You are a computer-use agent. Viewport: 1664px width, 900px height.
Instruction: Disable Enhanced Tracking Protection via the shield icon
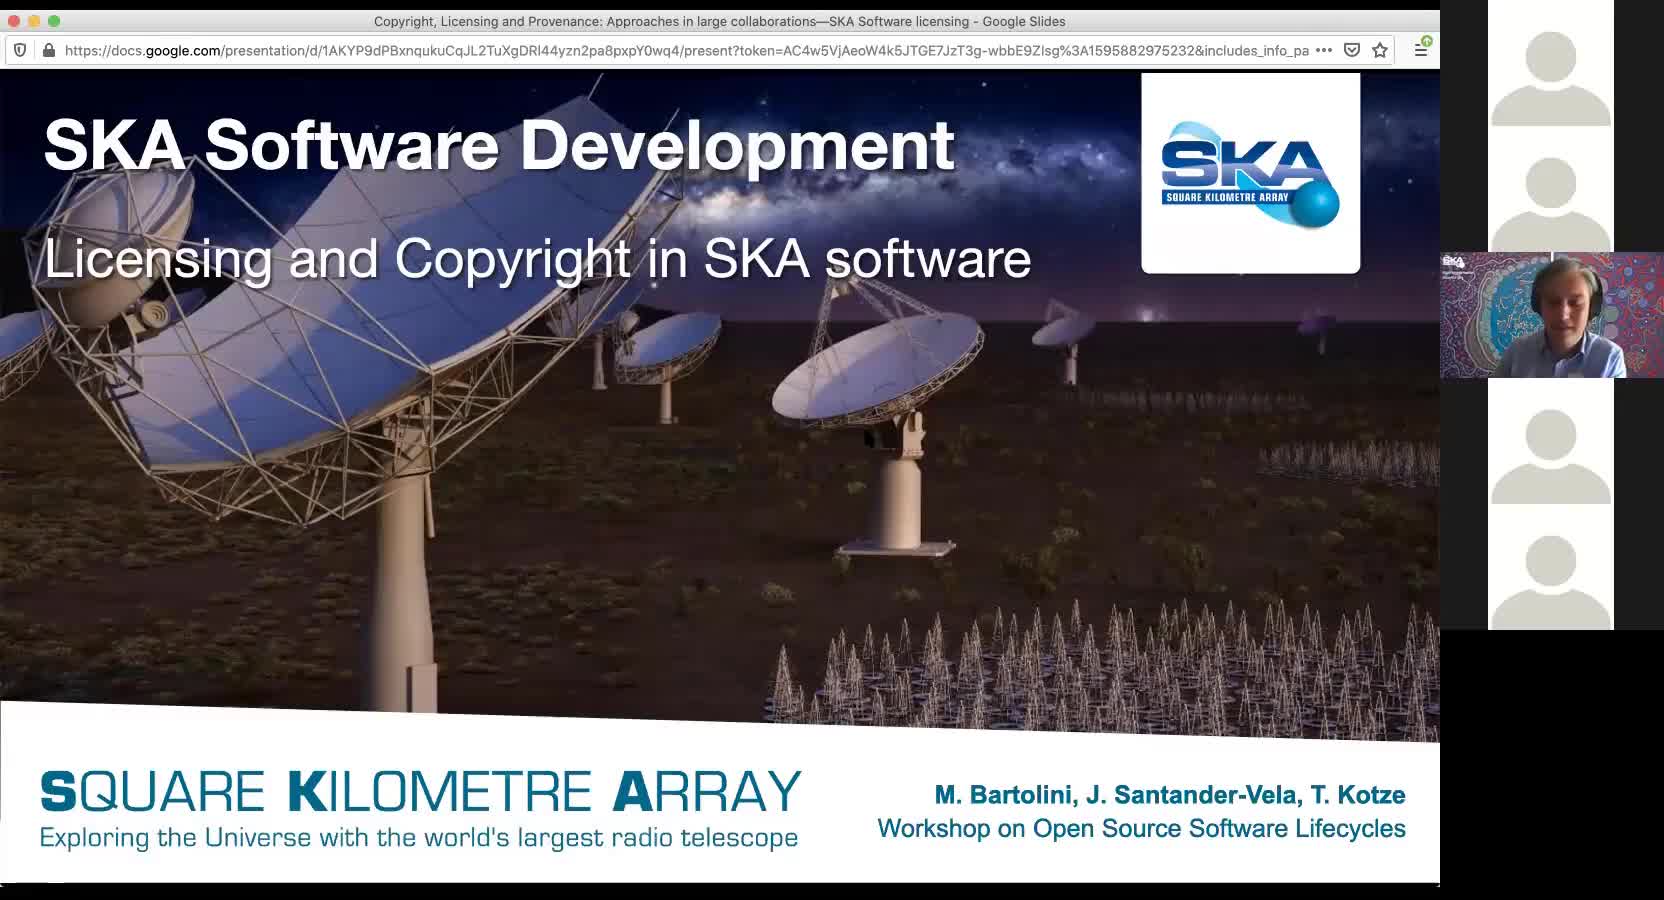pos(18,48)
